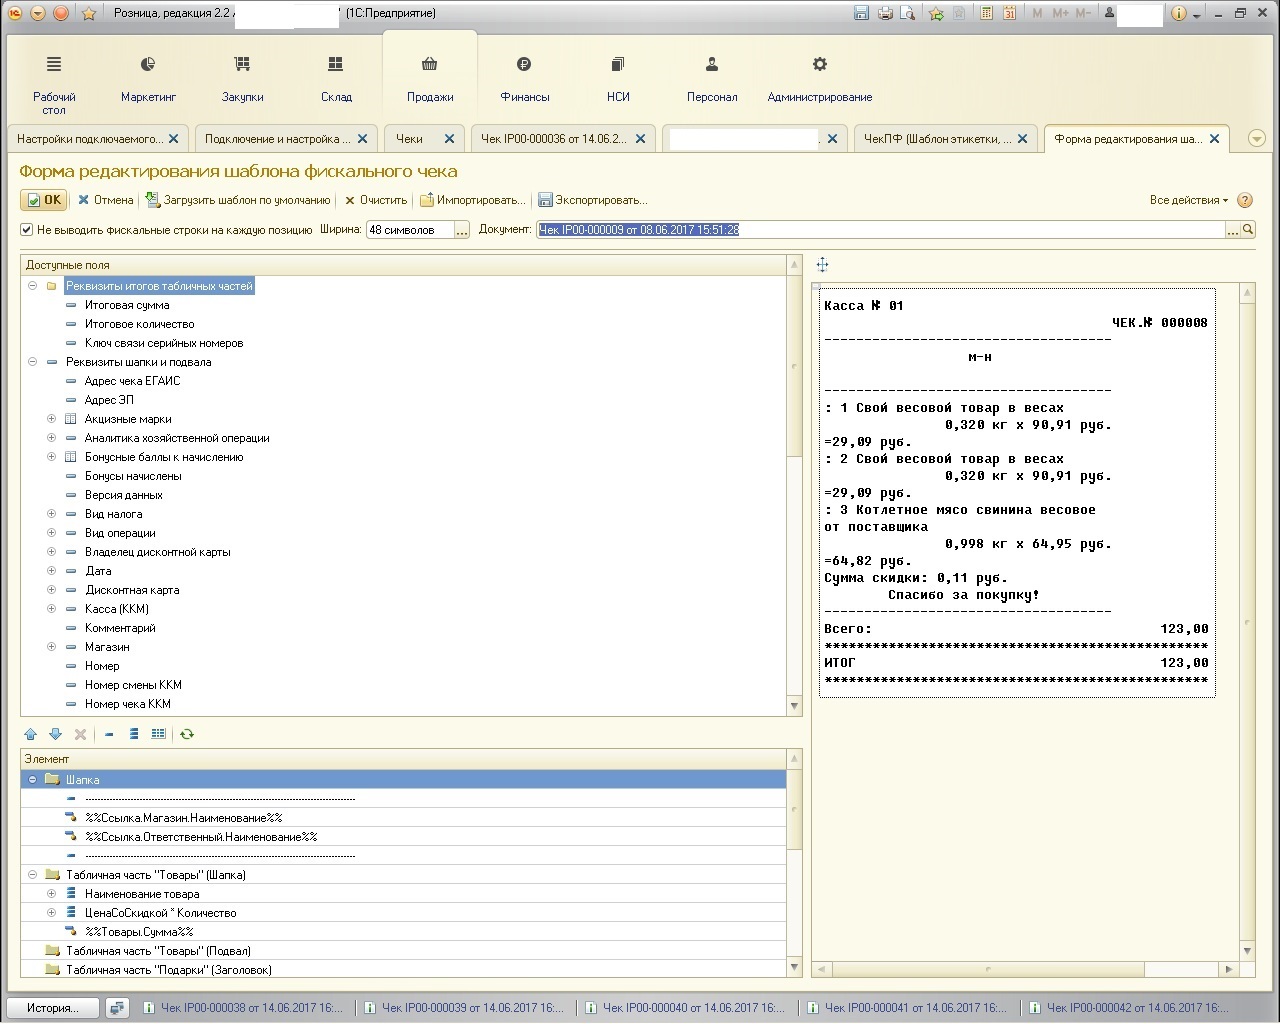The width and height of the screenshot is (1280, 1024).
Task: Open the Все действия dropdown menu
Action: 1188,200
